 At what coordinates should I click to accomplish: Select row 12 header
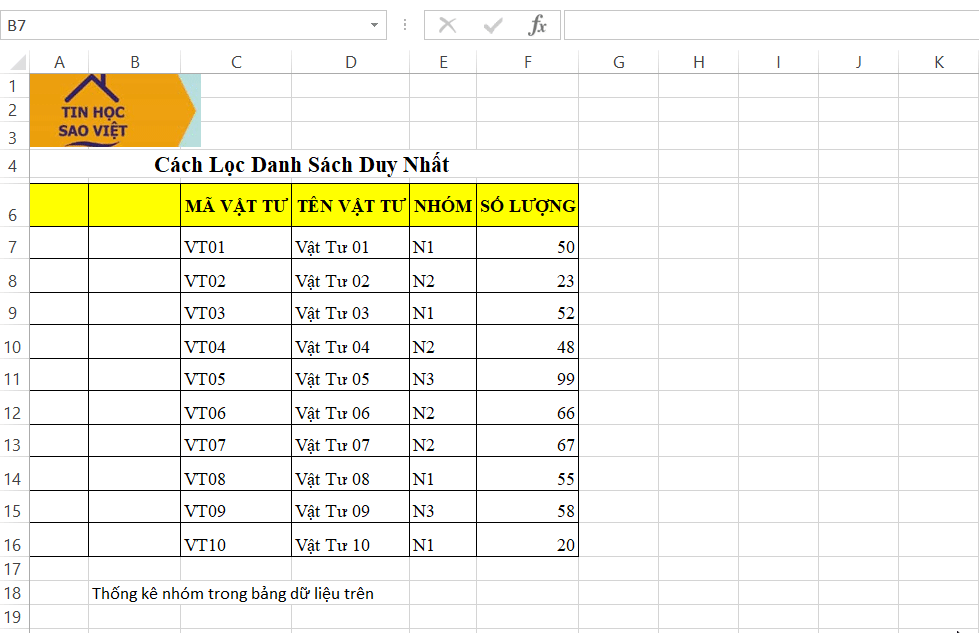(x=13, y=408)
